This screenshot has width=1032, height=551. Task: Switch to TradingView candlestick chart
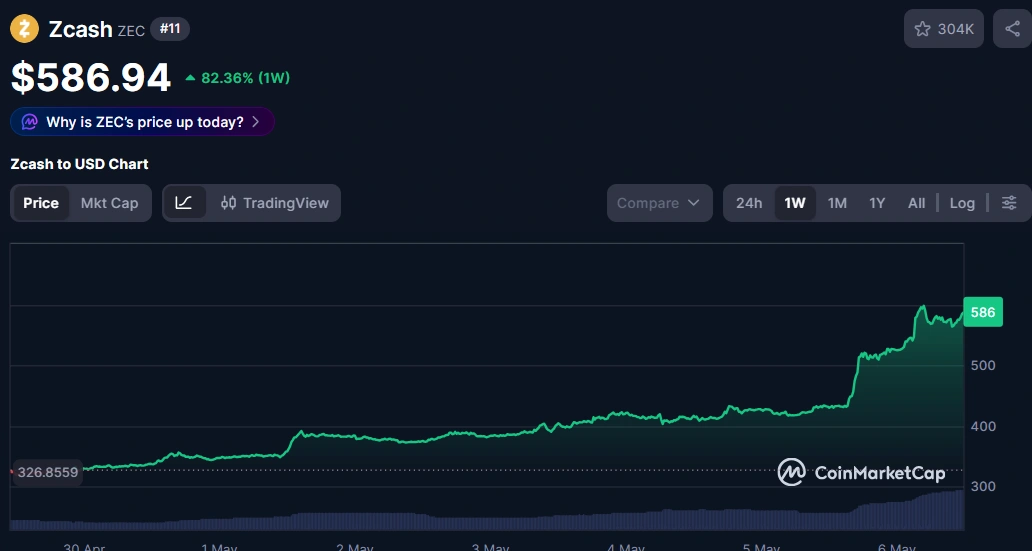point(274,203)
